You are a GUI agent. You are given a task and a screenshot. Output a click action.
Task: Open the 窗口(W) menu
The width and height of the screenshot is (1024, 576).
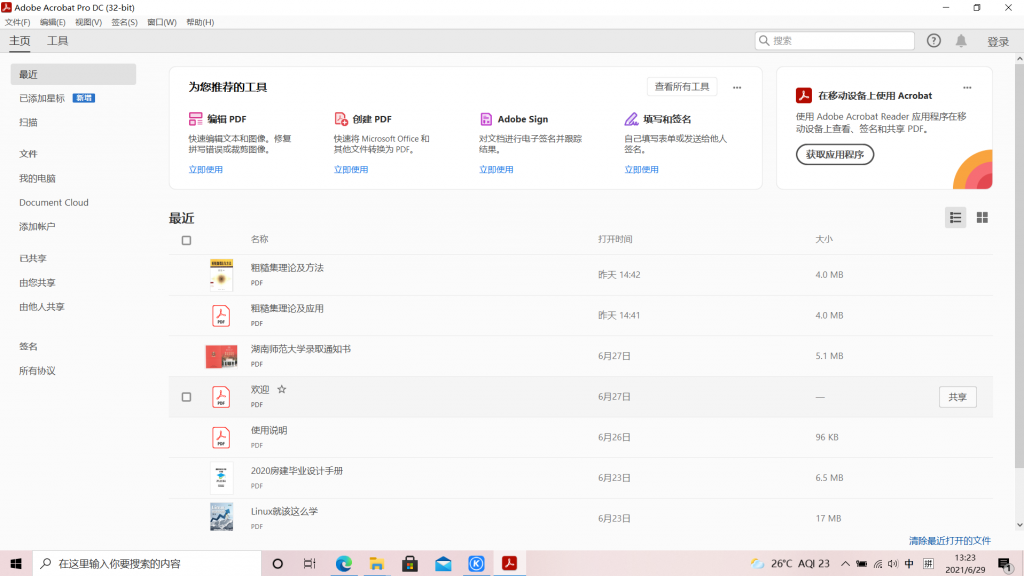pyautogui.click(x=161, y=22)
